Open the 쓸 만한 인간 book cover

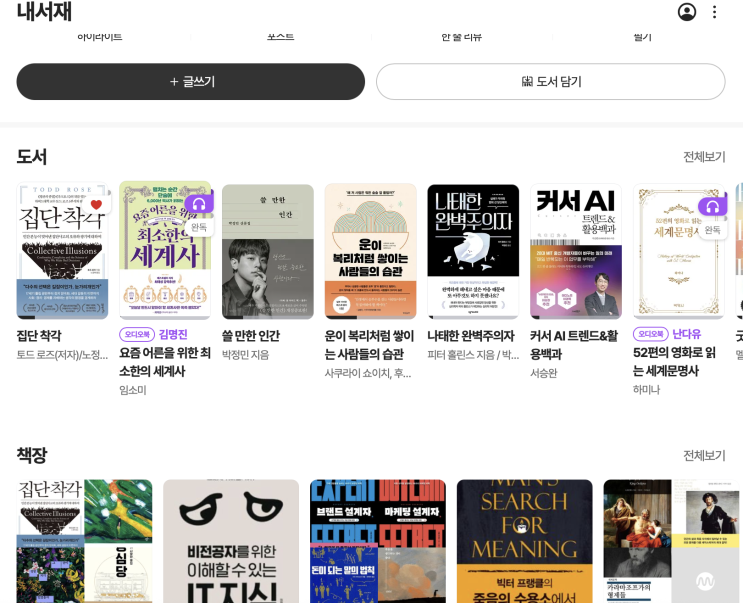pyautogui.click(x=268, y=252)
